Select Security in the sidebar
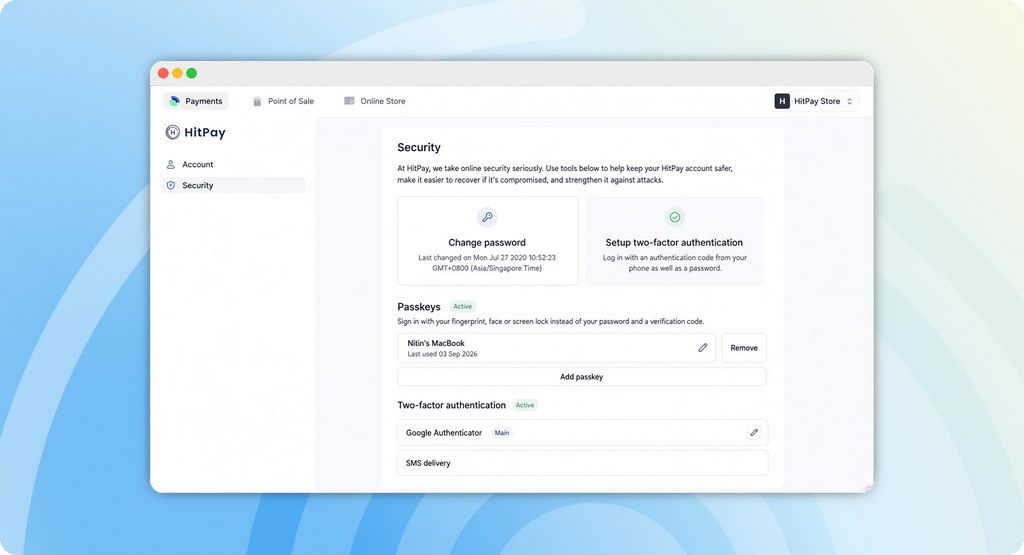Screen dimensions: 1024x555 point(233,185)
